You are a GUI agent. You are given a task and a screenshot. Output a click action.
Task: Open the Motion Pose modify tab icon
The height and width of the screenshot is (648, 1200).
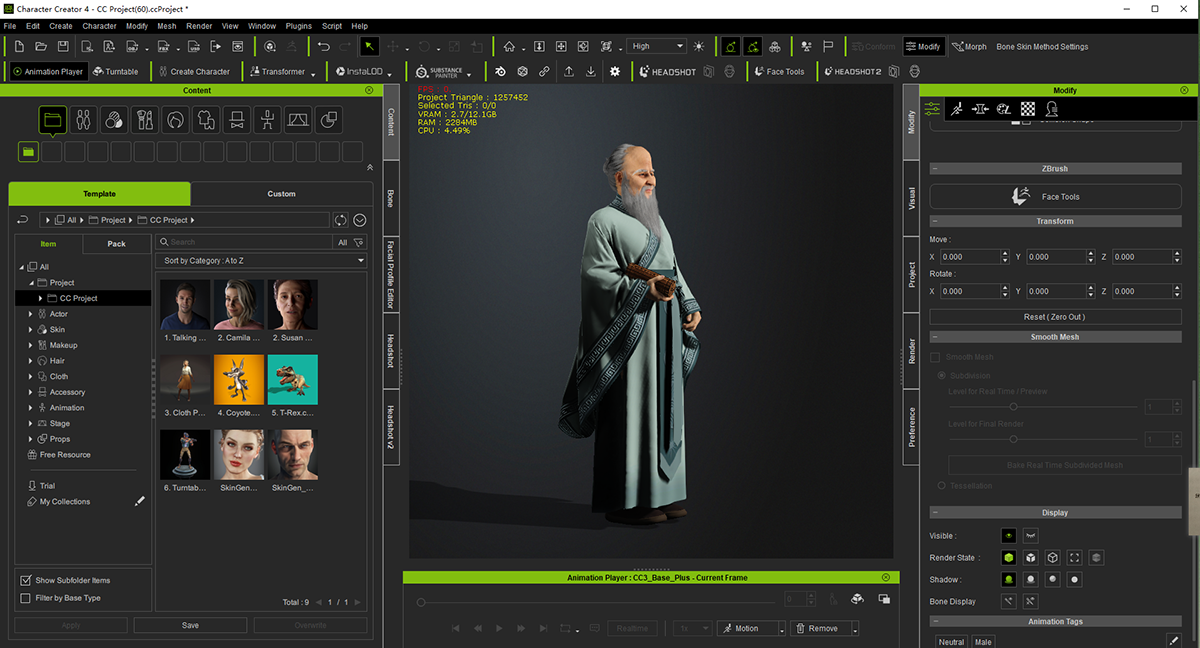point(957,109)
